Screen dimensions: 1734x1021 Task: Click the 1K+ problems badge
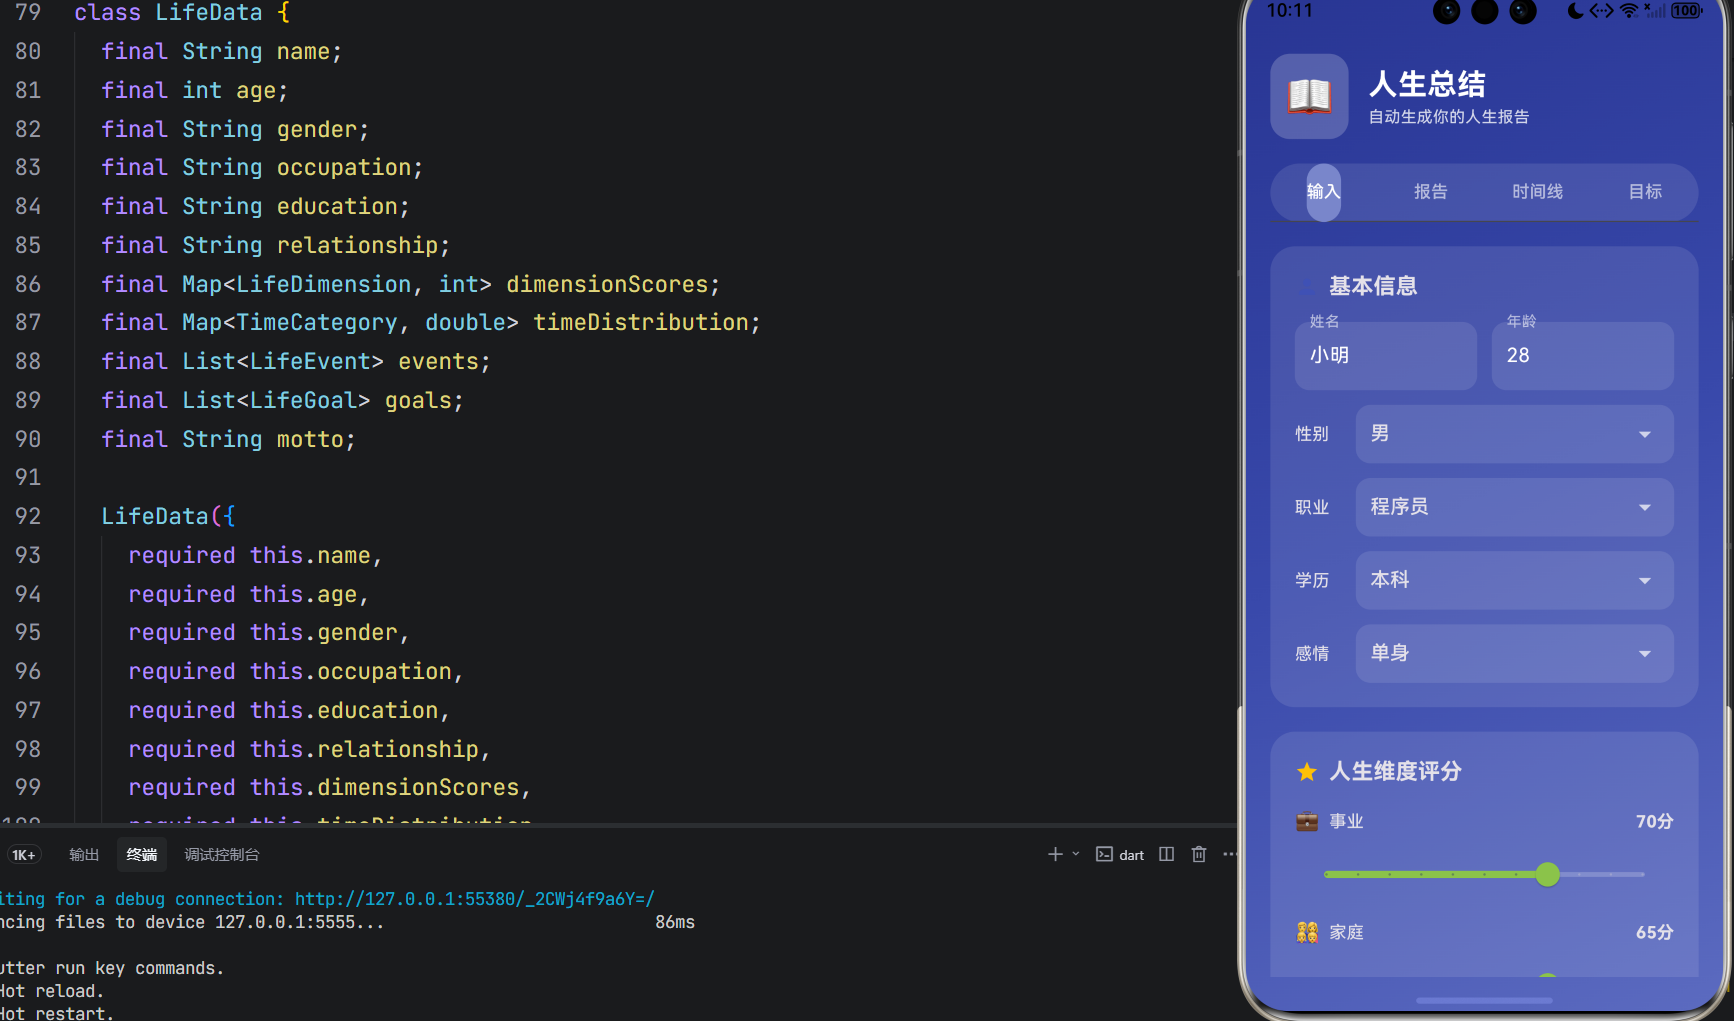point(23,855)
